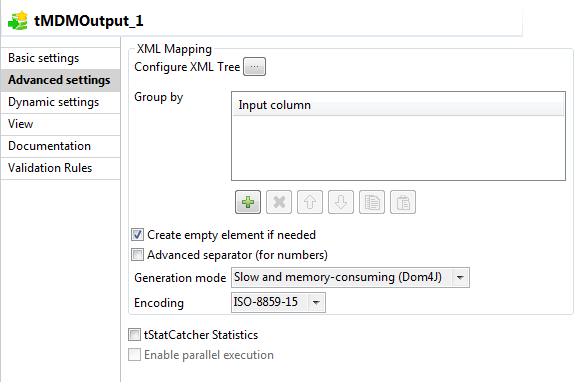Select Advanced settings tab
This screenshot has width=576, height=382.
coord(60,80)
